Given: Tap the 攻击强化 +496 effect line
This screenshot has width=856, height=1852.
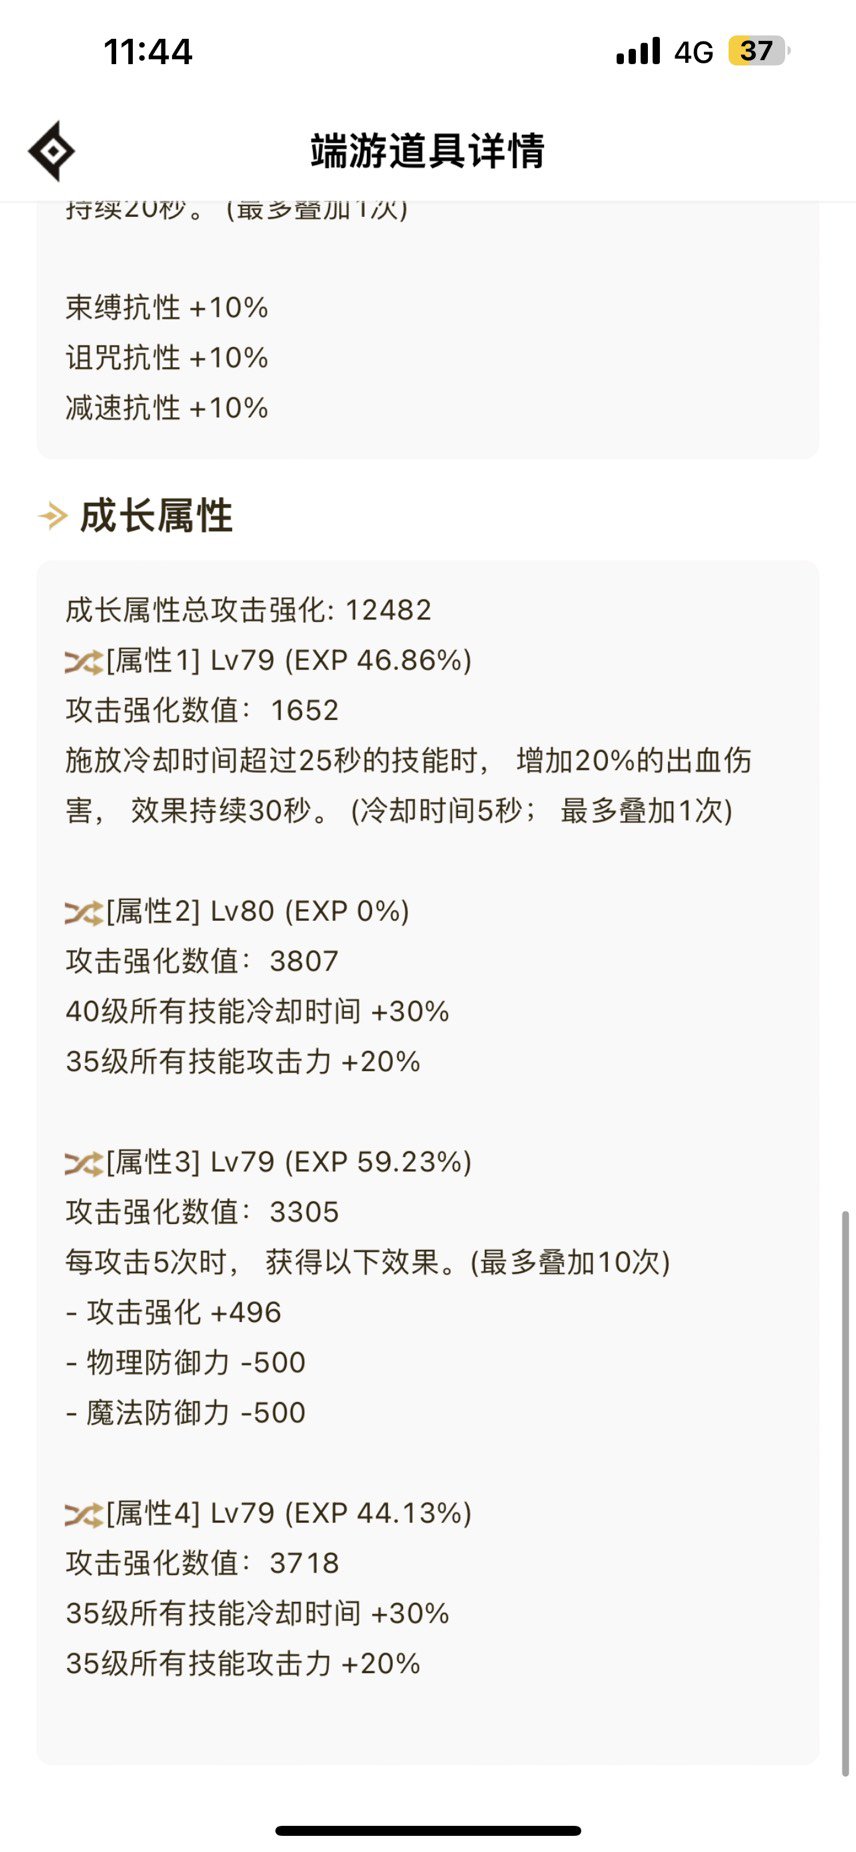Looking at the screenshot, I should [173, 1312].
